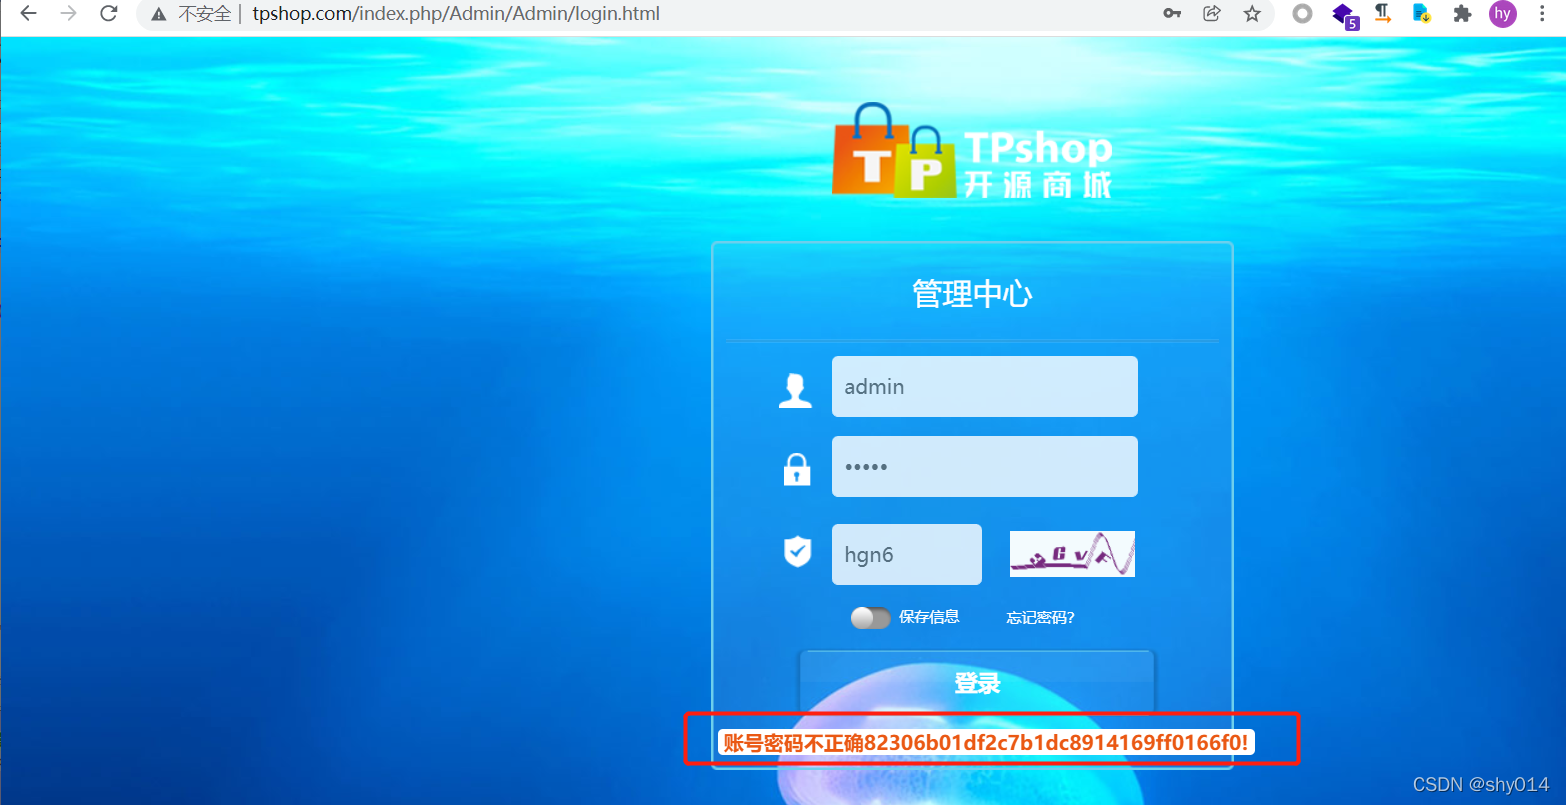Image resolution: width=1566 pixels, height=805 pixels.
Task: Click the share page icon
Action: (x=1212, y=14)
